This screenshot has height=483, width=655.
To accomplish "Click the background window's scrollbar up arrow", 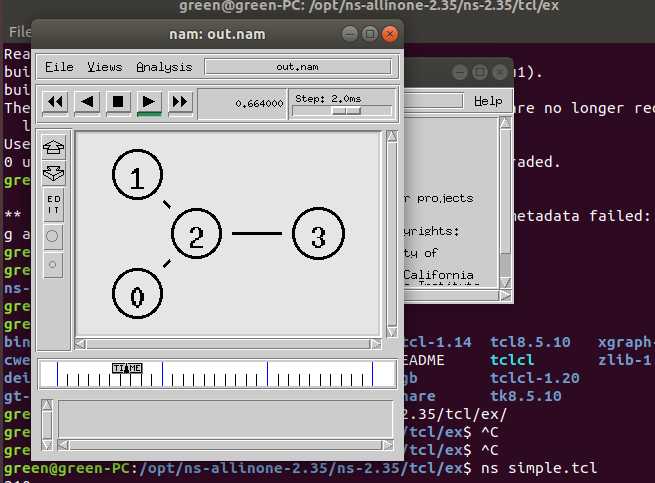I will [505, 123].
